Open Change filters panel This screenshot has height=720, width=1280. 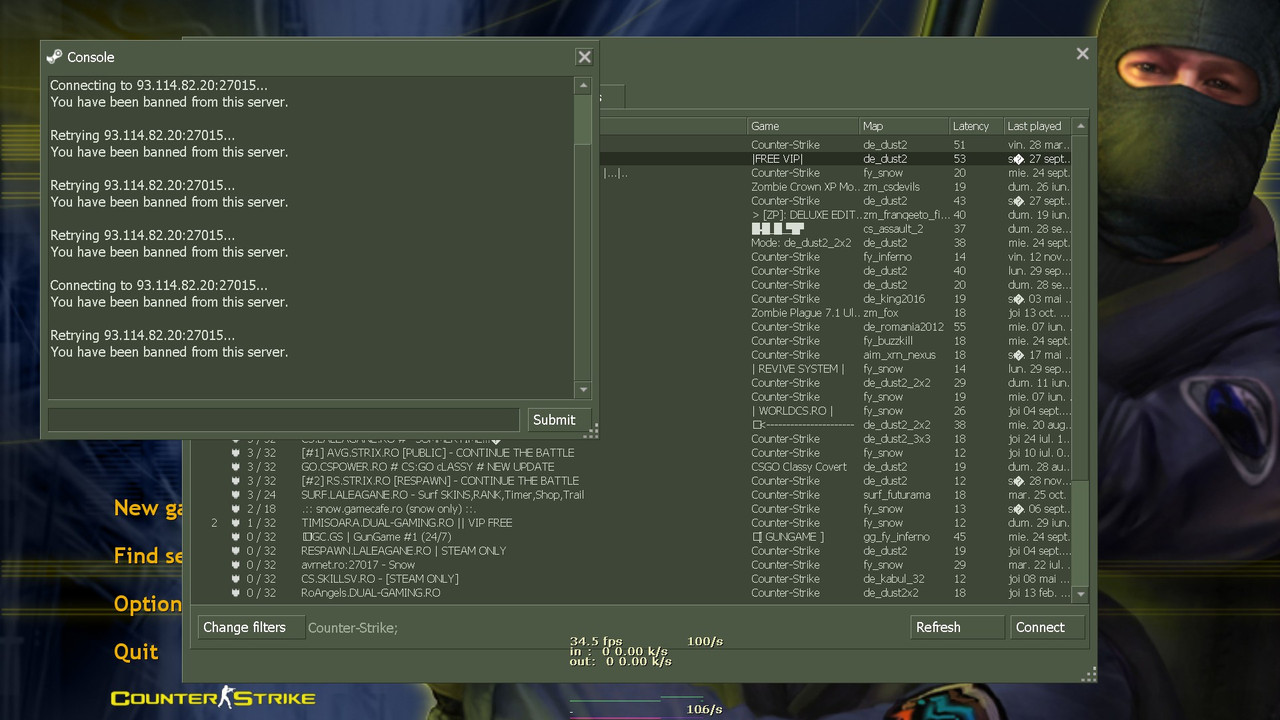(250, 627)
